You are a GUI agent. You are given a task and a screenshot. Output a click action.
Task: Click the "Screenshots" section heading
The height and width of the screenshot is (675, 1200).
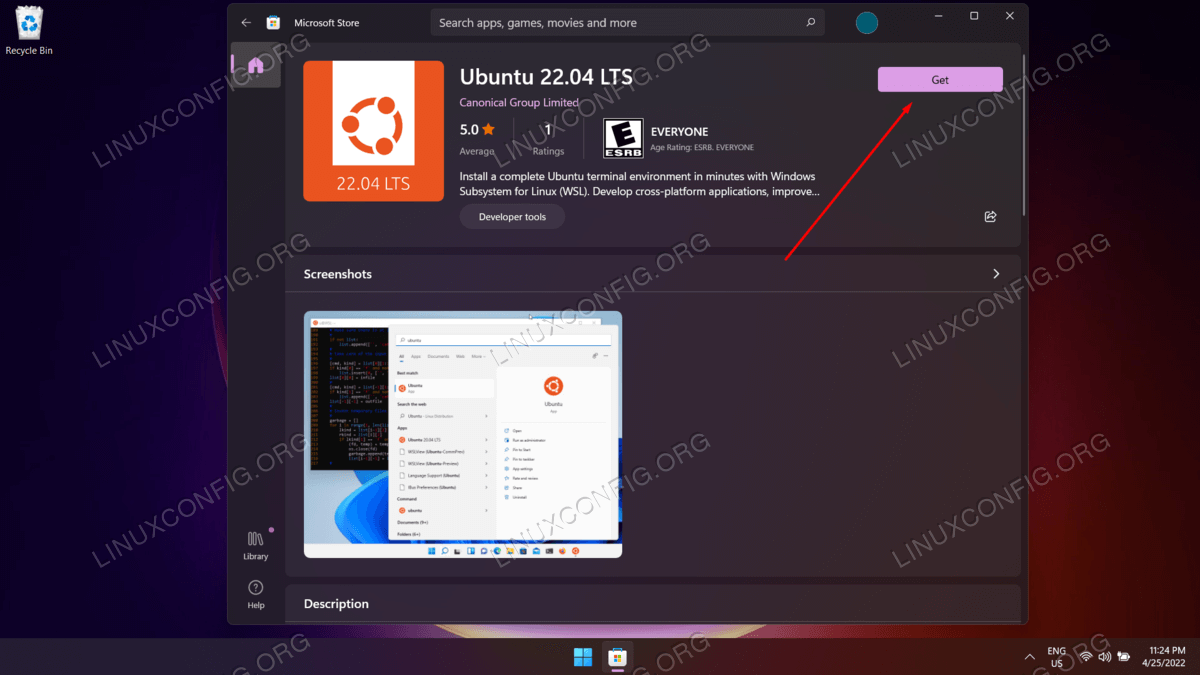[338, 274]
